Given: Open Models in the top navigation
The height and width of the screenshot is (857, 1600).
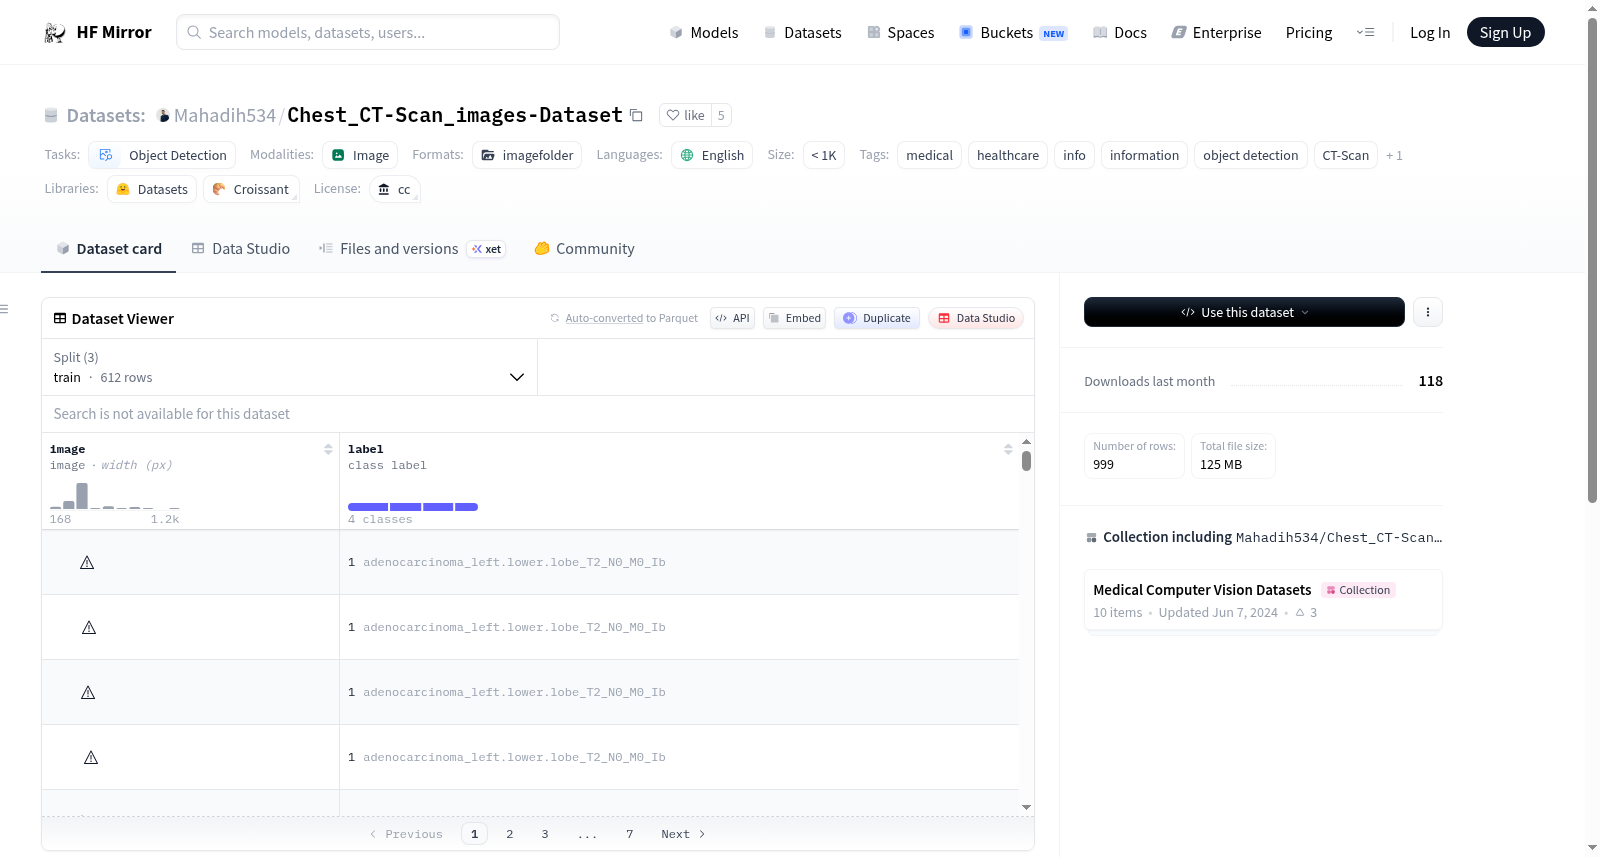Looking at the screenshot, I should pos(704,32).
